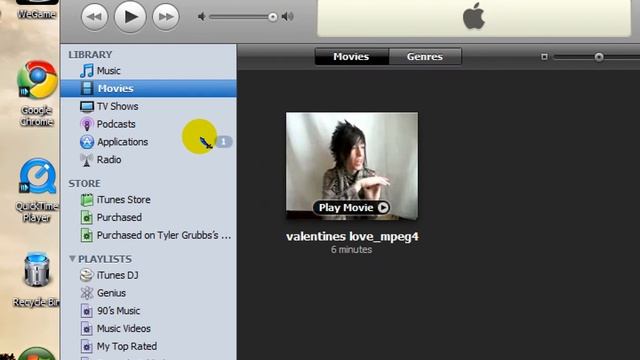Screen dimensions: 640x360
Task: Select Radio in the sidebar
Action: (x=109, y=159)
